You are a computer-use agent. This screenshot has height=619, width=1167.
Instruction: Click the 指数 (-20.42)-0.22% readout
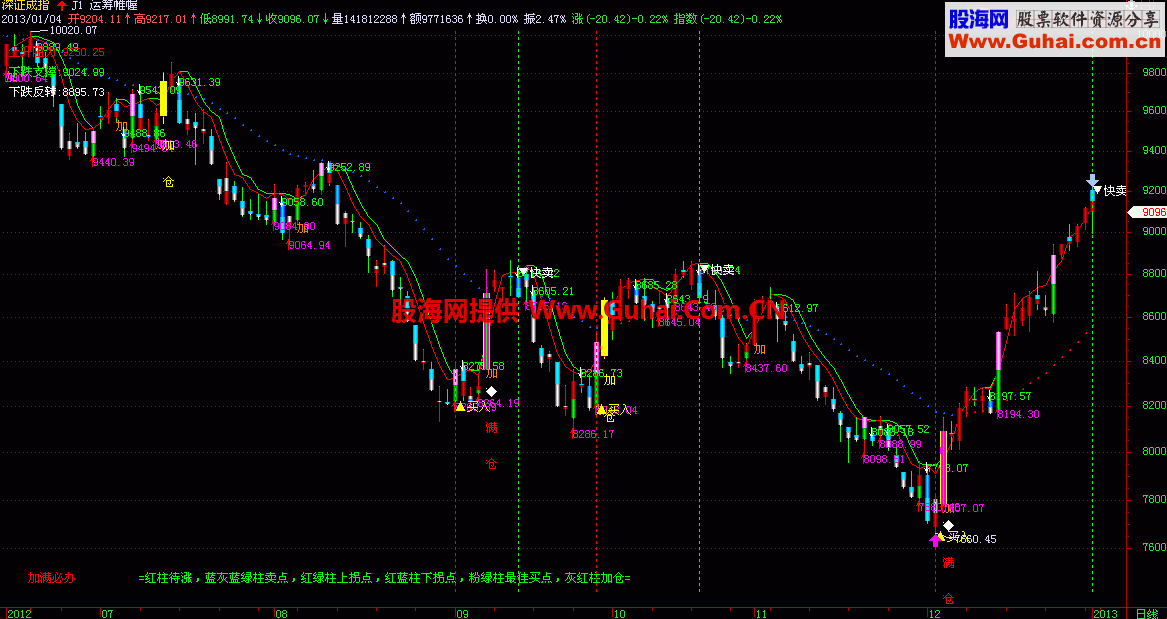[727, 19]
